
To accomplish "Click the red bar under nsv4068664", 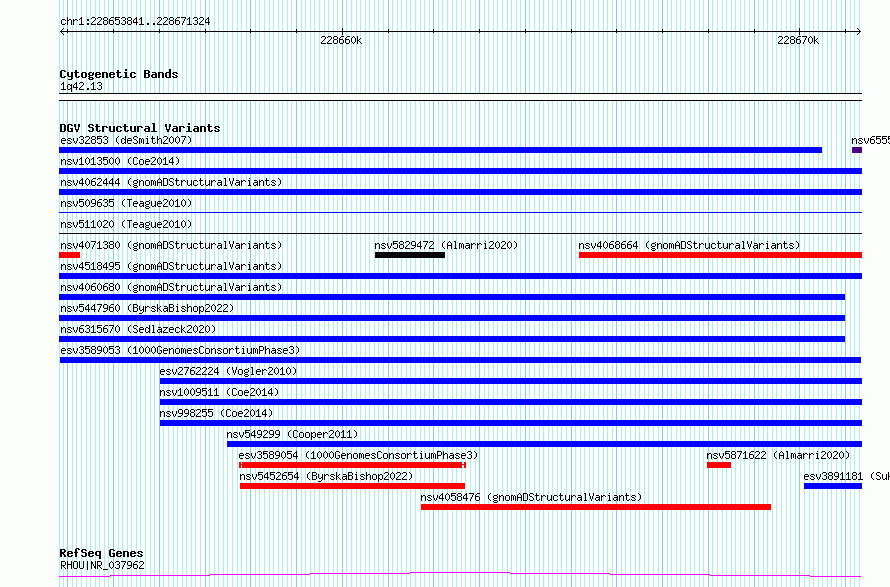I will point(720,255).
